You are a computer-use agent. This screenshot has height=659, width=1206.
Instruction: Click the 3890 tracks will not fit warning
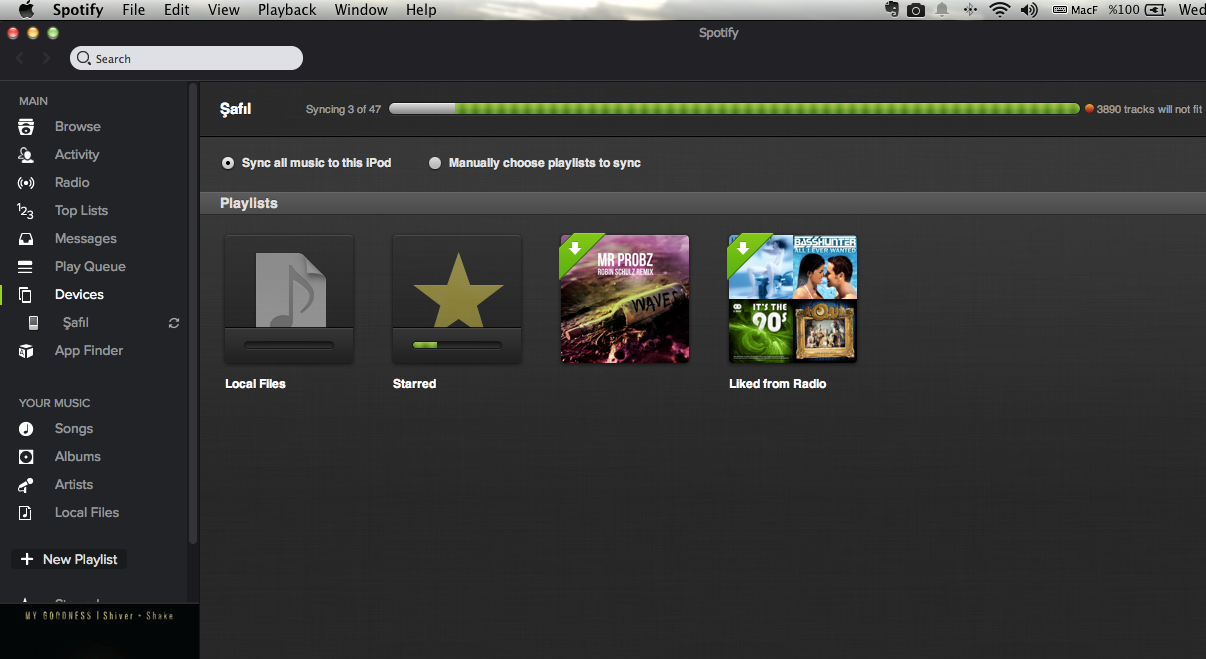click(1144, 110)
